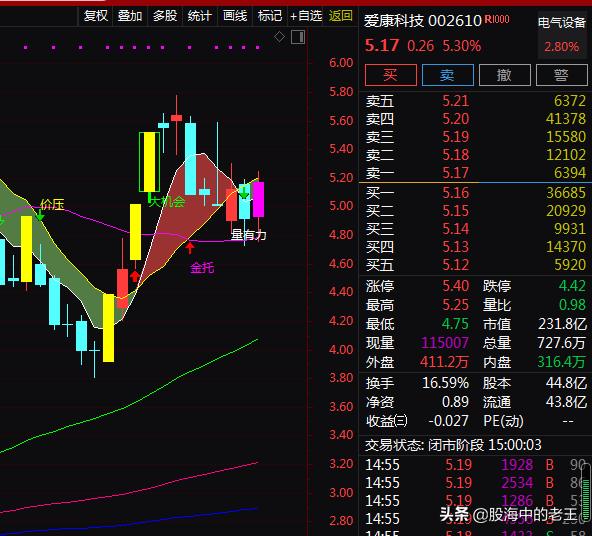Click the yellow 返回 link
The height and width of the screenshot is (536, 592).
coord(341,16)
